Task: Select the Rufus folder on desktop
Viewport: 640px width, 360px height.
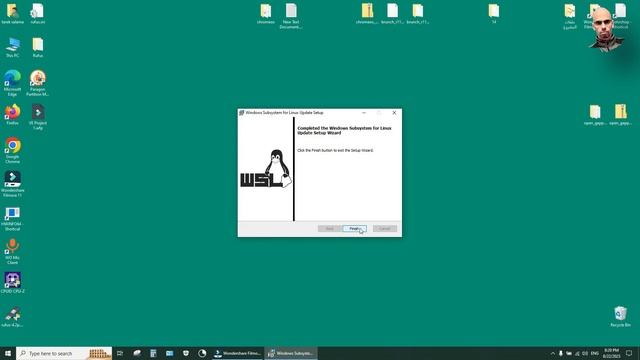Action: pyautogui.click(x=38, y=47)
